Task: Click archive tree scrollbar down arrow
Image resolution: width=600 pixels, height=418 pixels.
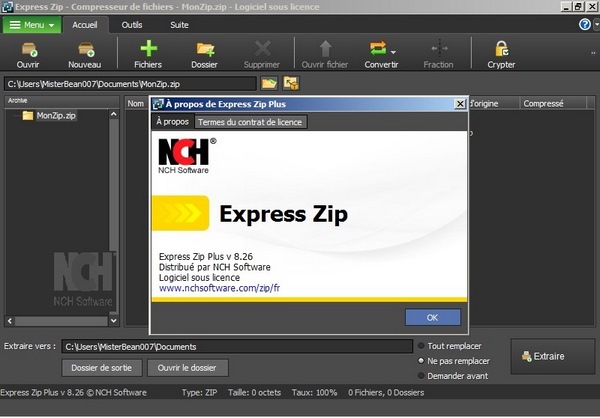Action: pyautogui.click(x=113, y=321)
